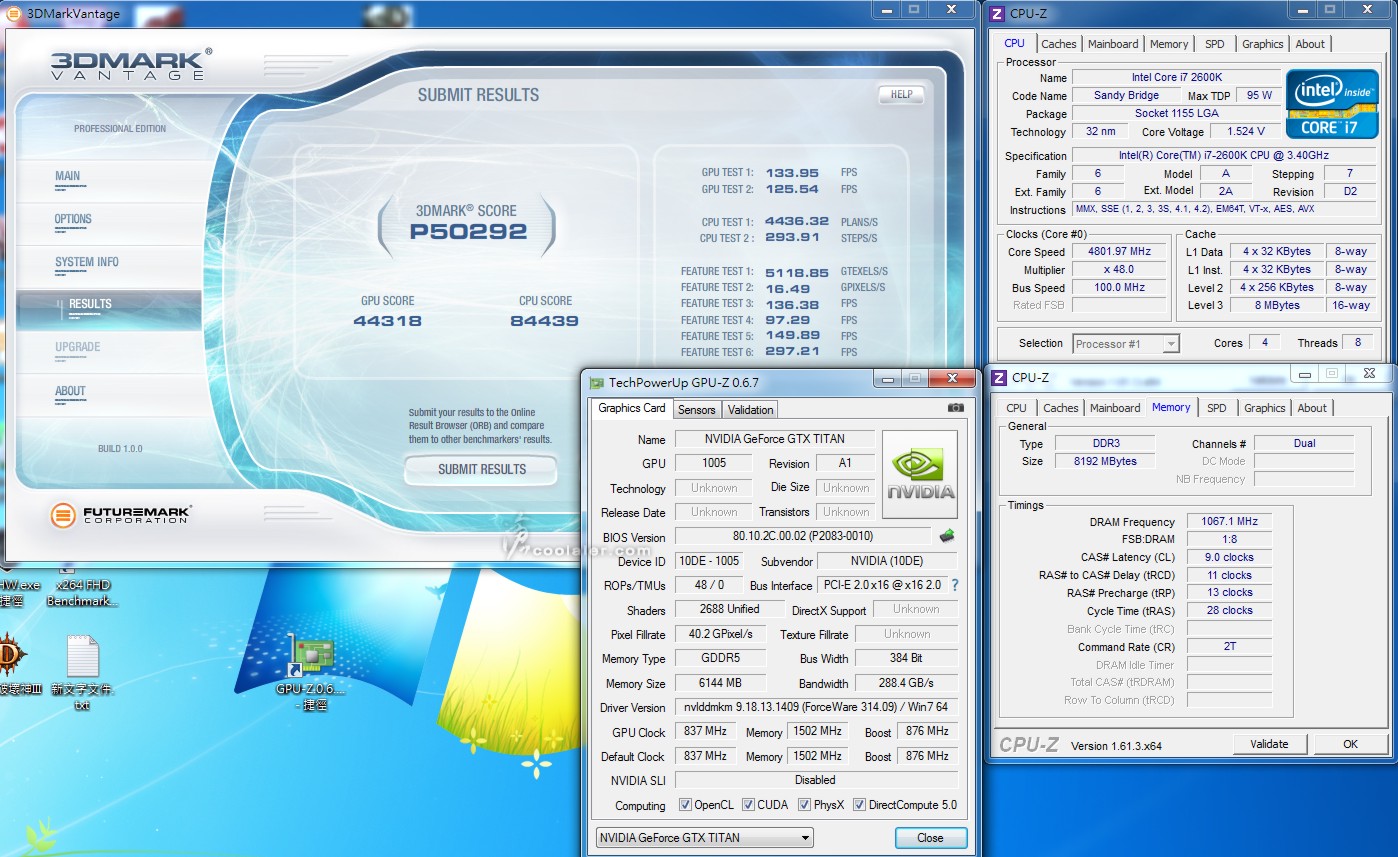1398x857 pixels.
Task: Click the CAS# Latency value 9.0 clocks
Action: 1230,557
